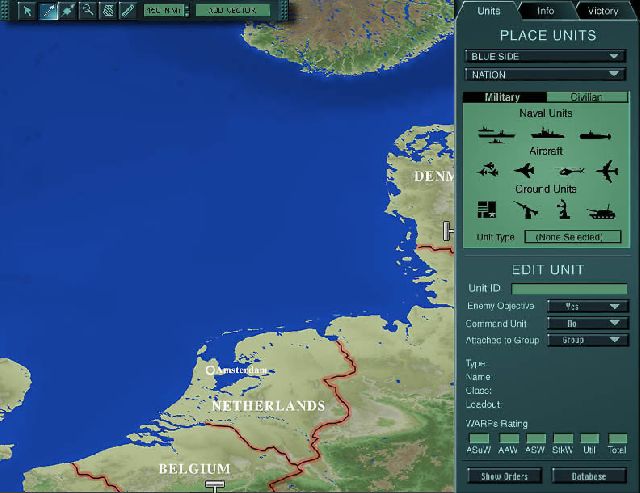The image size is (640, 493).
Task: Expand the Nation dropdown
Action: [545, 74]
